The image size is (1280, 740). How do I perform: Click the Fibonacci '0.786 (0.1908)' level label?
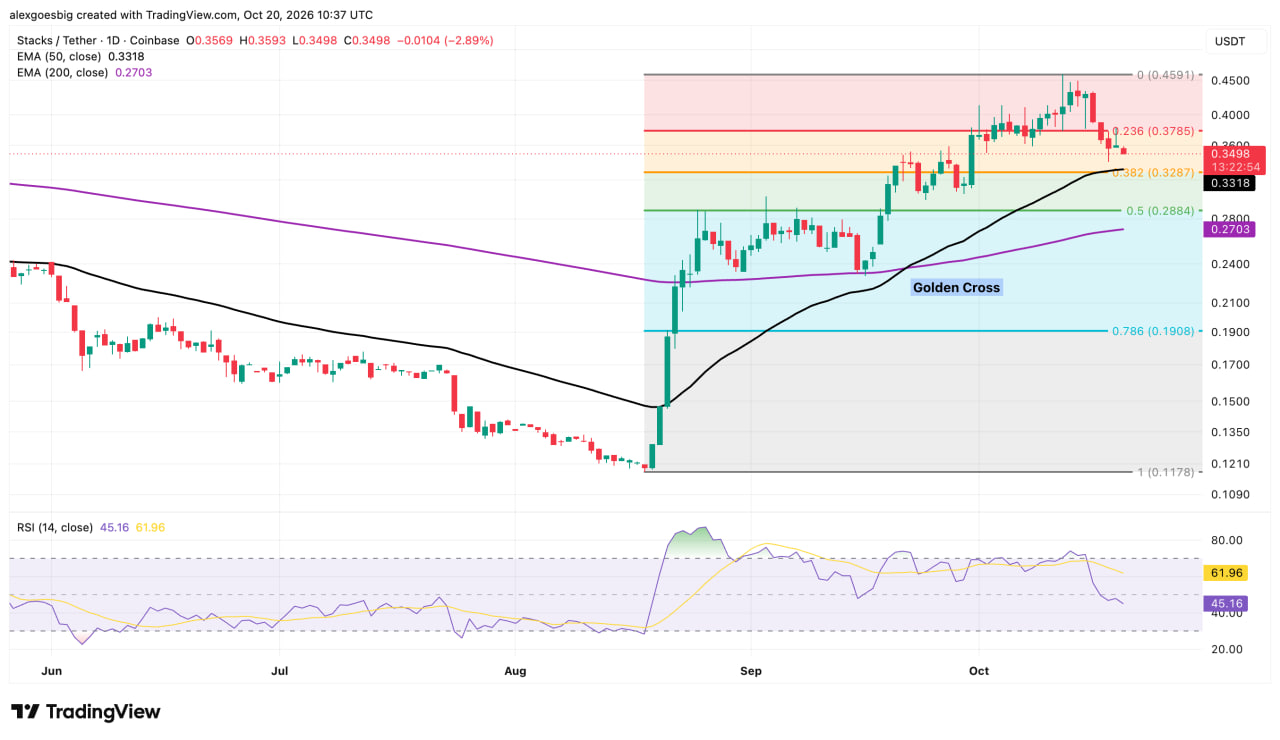click(1153, 330)
